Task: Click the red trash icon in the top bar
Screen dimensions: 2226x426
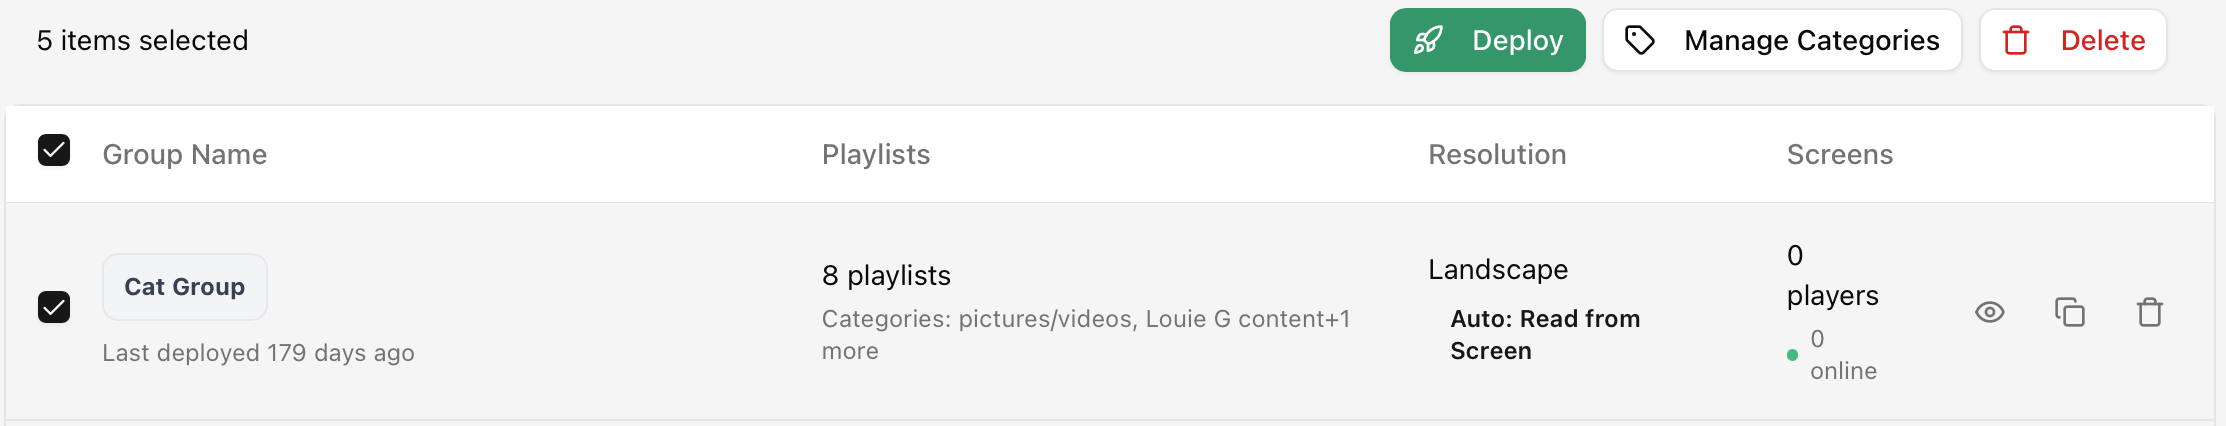Action: point(2016,40)
